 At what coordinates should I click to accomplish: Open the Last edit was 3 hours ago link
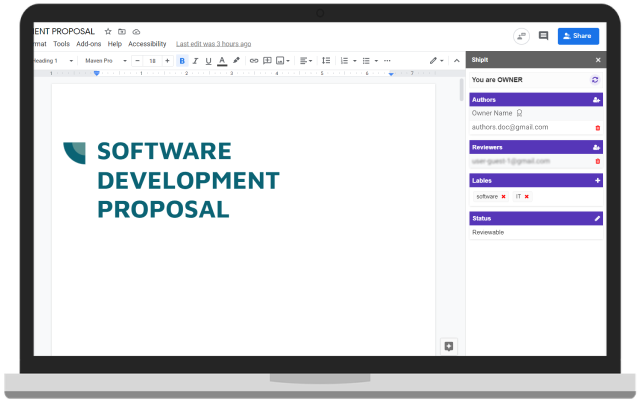coord(213,44)
